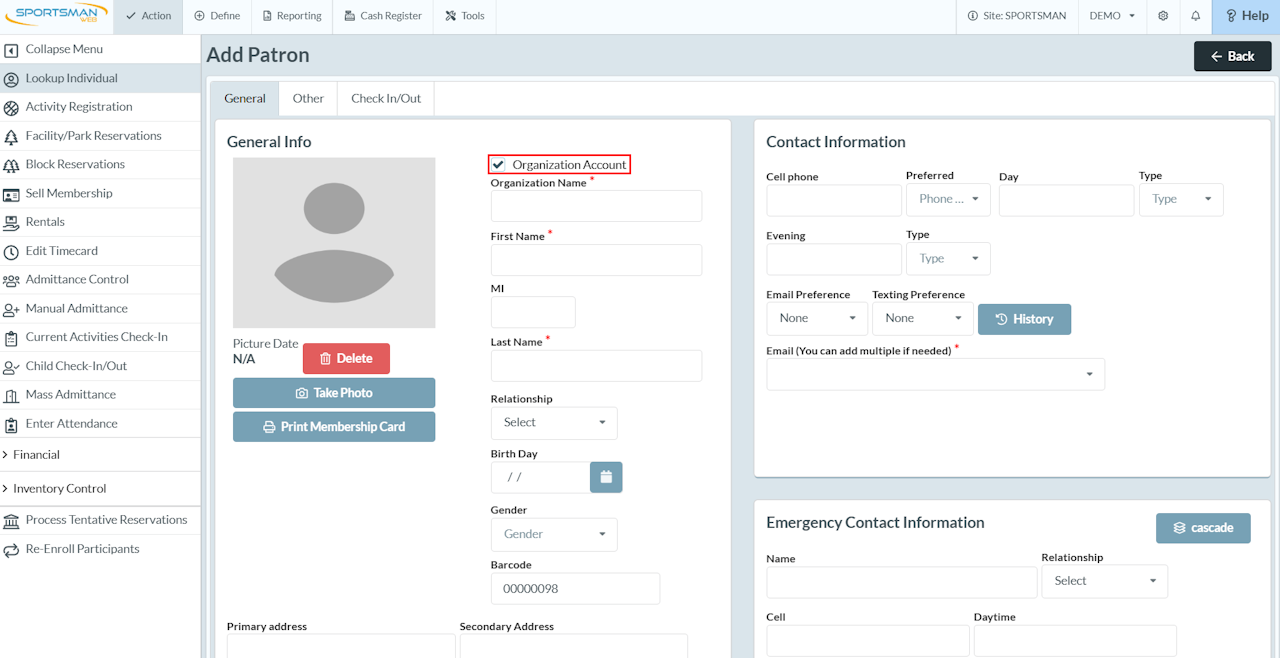This screenshot has height=658, width=1280.
Task: Open the Relationship dropdown in General Info
Action: pos(553,423)
